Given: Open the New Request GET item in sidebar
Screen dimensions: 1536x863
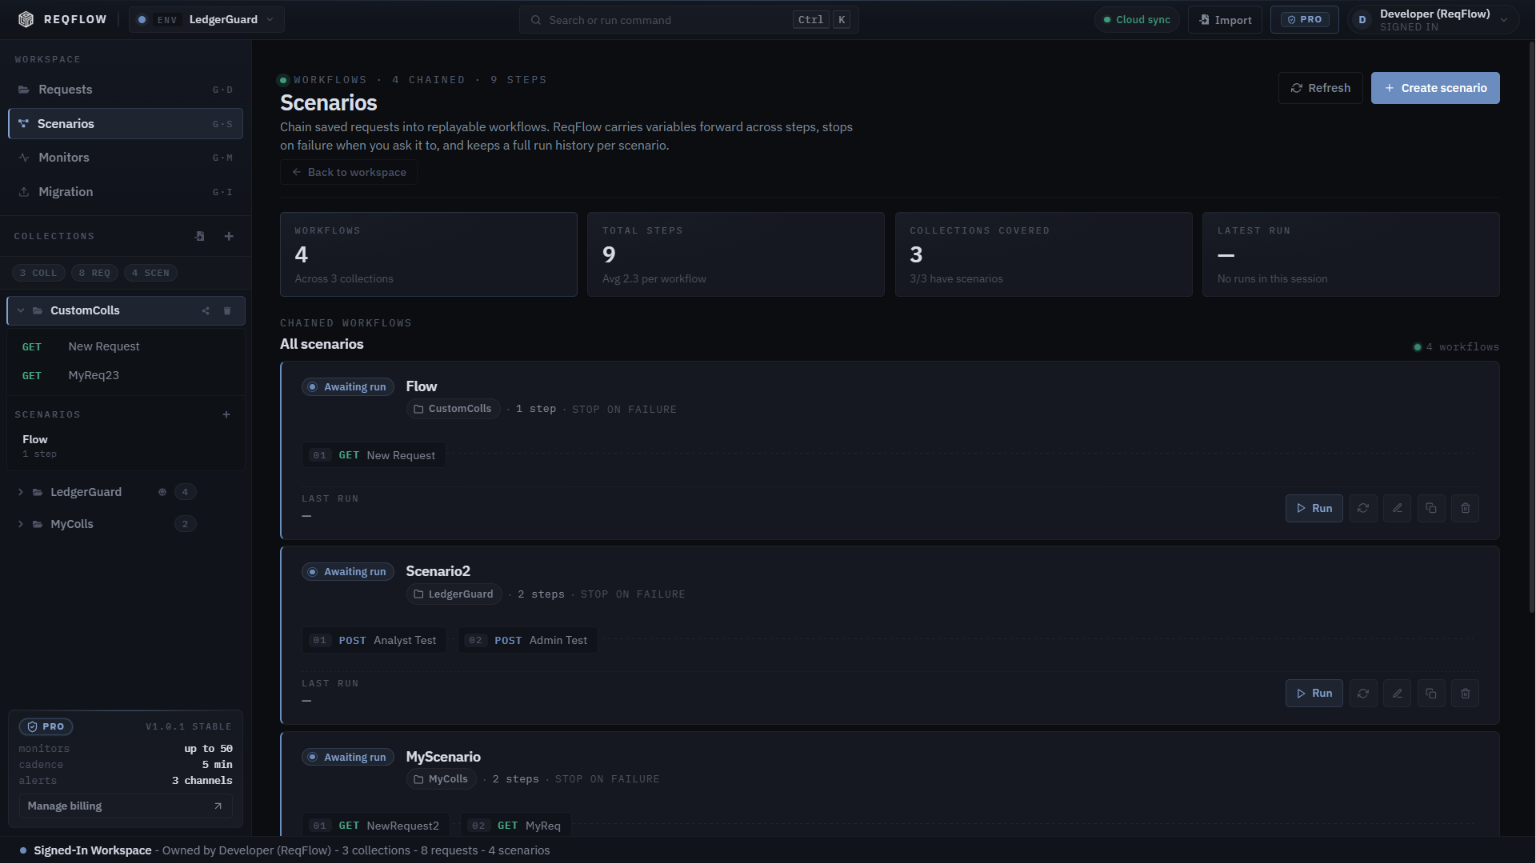Looking at the screenshot, I should pyautogui.click(x=125, y=347).
